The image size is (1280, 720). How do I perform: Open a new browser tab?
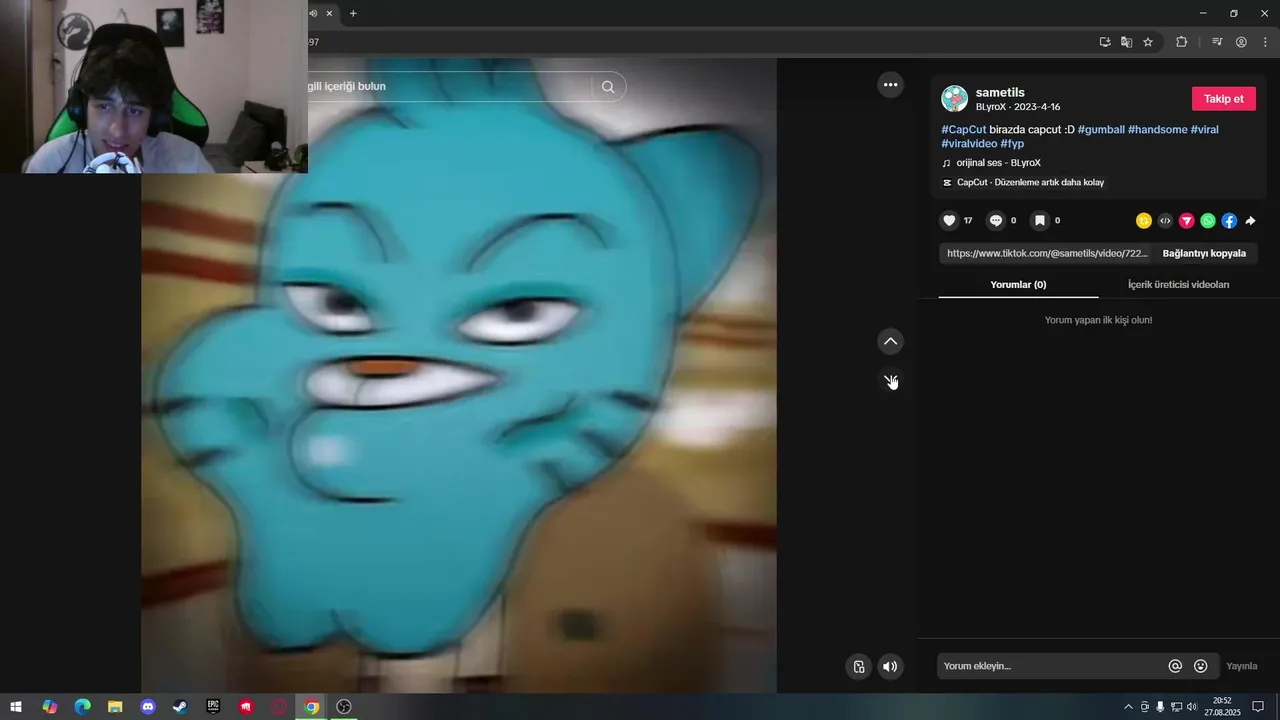tap(353, 13)
